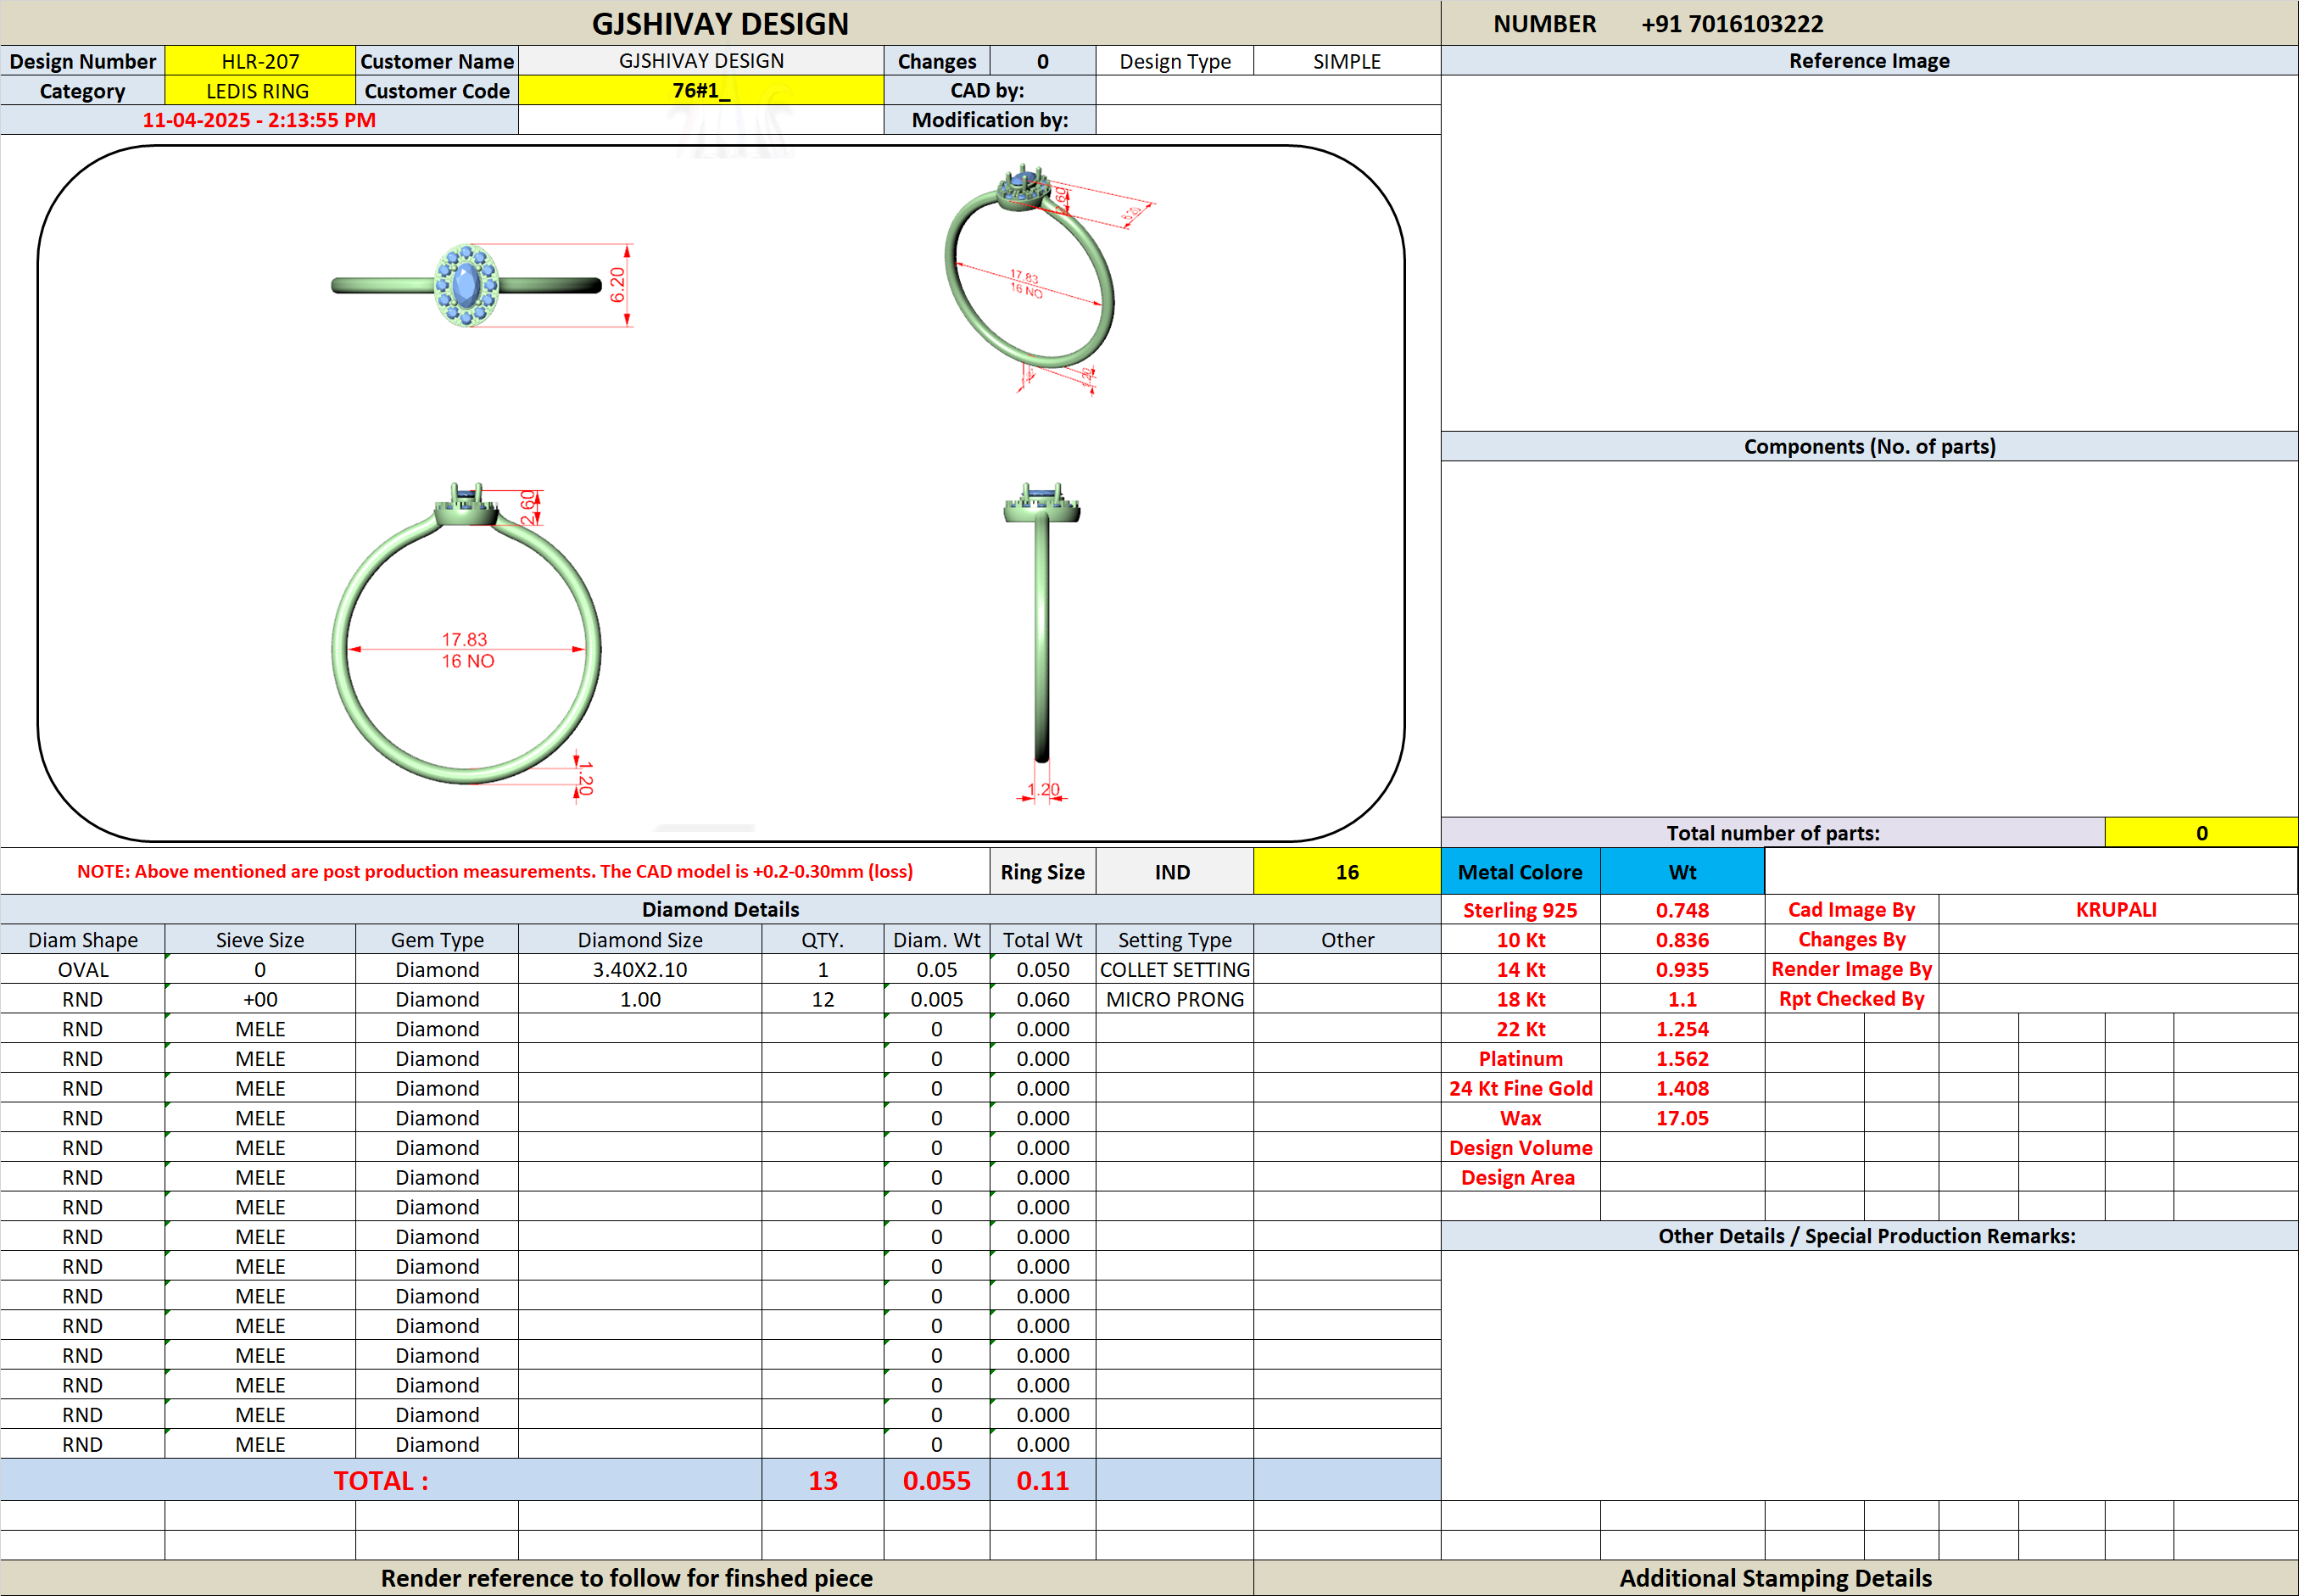The width and height of the screenshot is (2299, 1596).
Task: Select the 18 Kt weight 1.1
Action: pos(1682,999)
